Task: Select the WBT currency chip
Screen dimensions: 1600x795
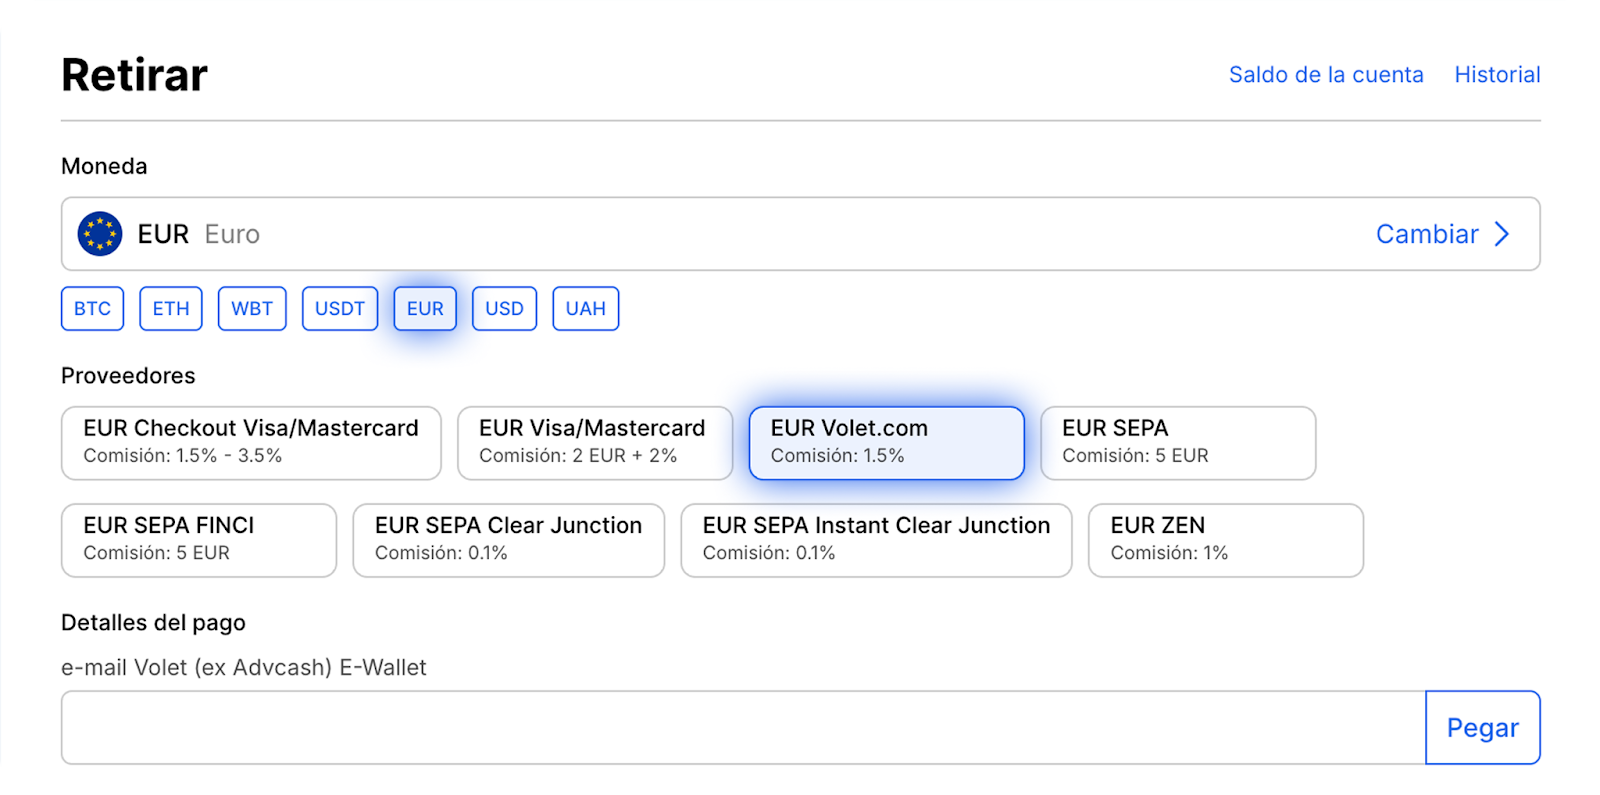Action: pyautogui.click(x=252, y=309)
